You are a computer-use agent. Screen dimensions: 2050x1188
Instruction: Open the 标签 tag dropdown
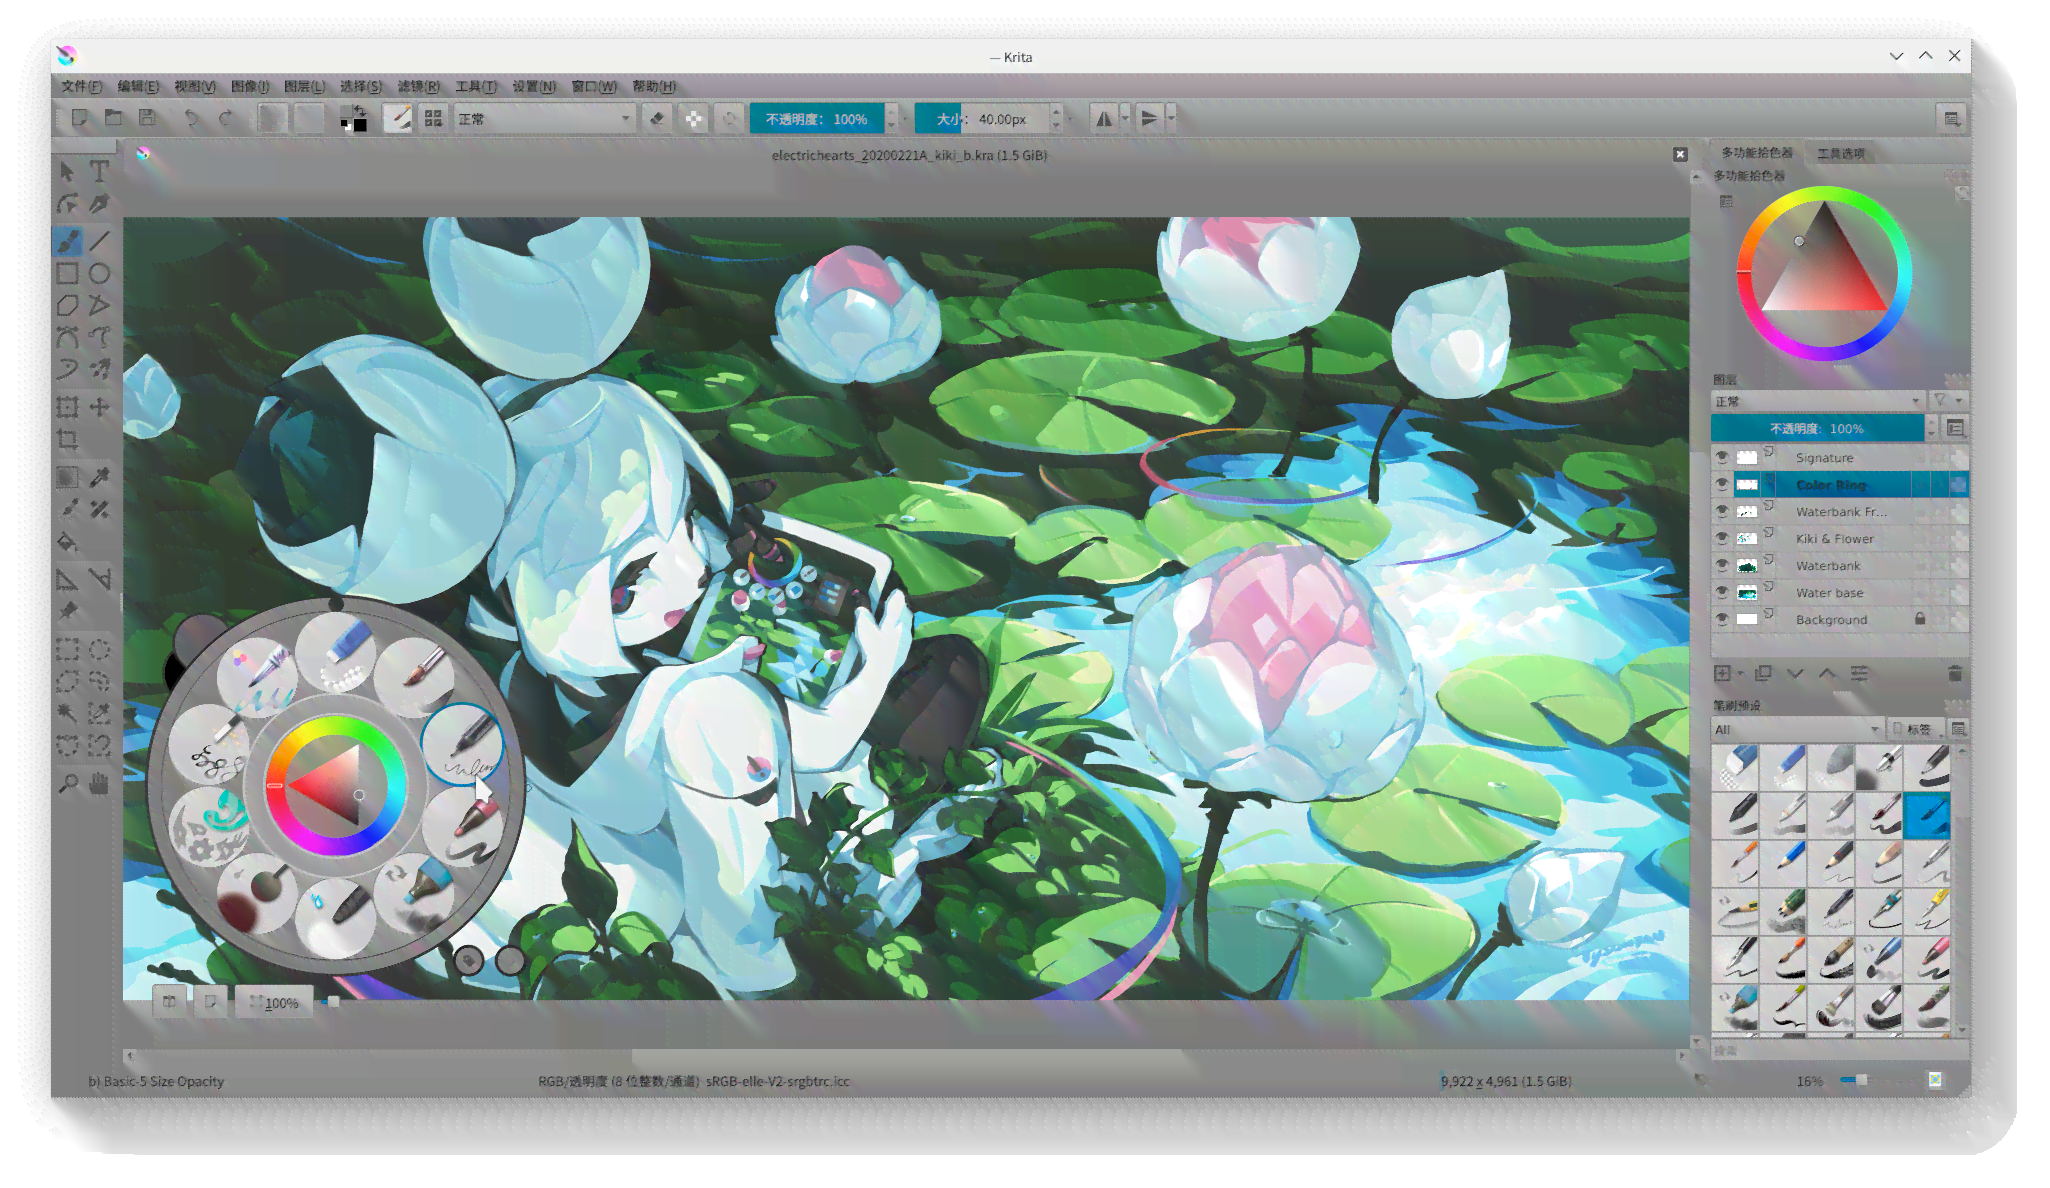(1914, 729)
